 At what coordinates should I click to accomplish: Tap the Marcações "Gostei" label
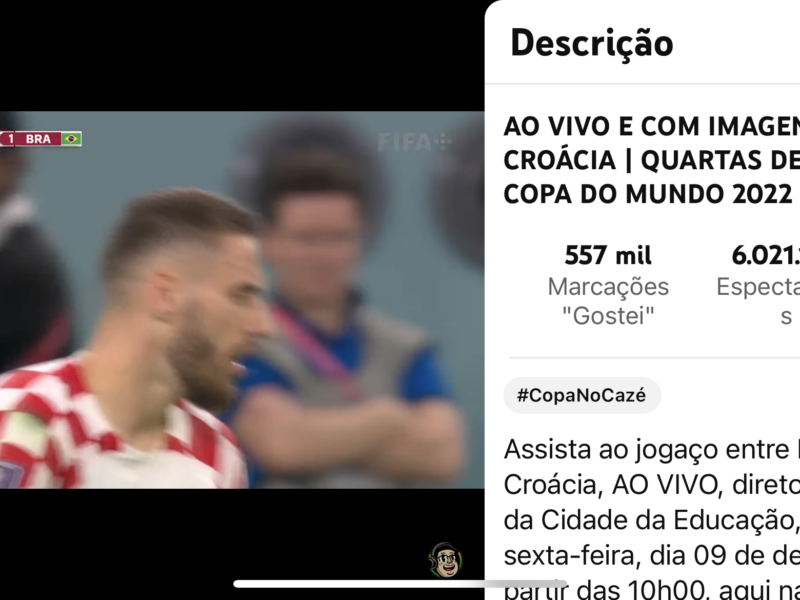608,302
